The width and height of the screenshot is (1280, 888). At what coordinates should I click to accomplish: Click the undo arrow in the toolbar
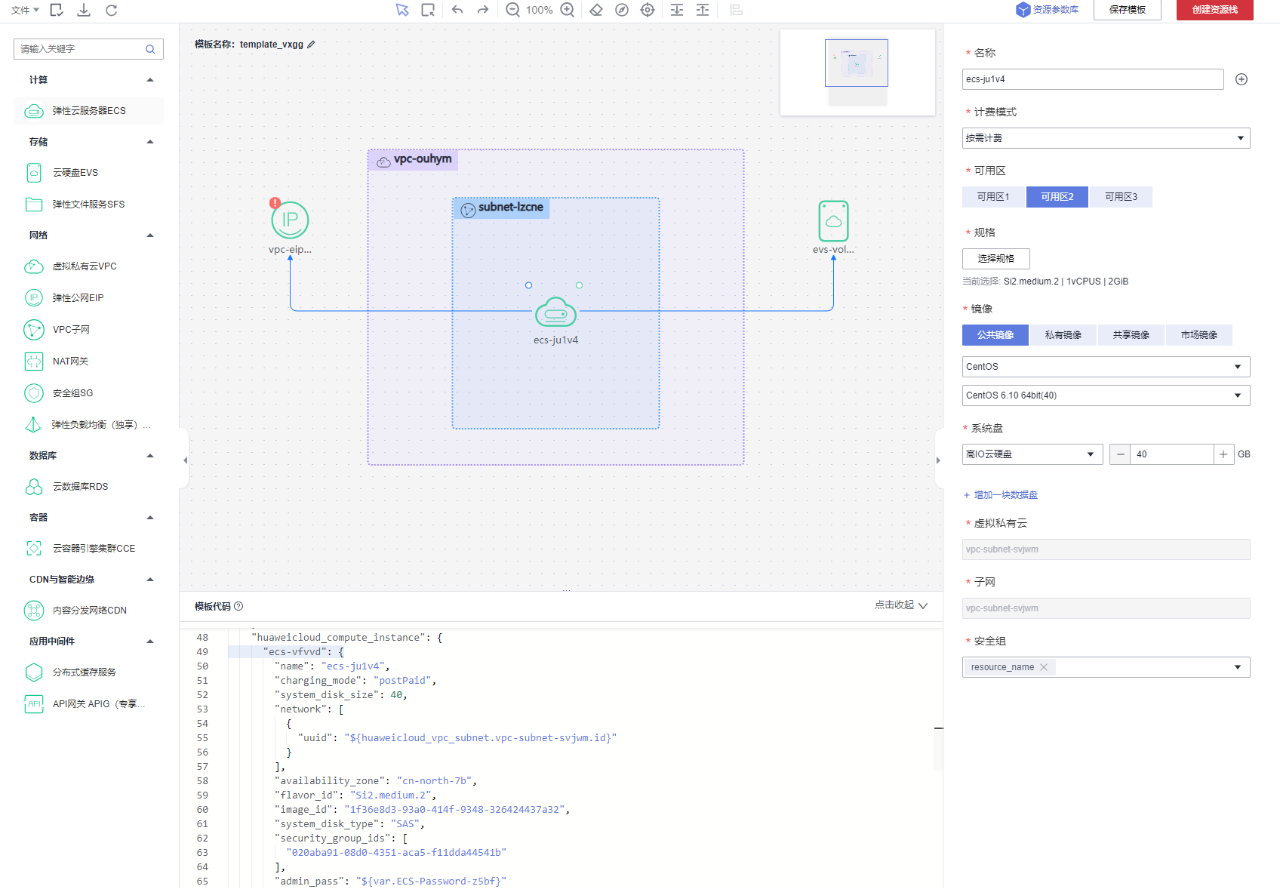457,10
